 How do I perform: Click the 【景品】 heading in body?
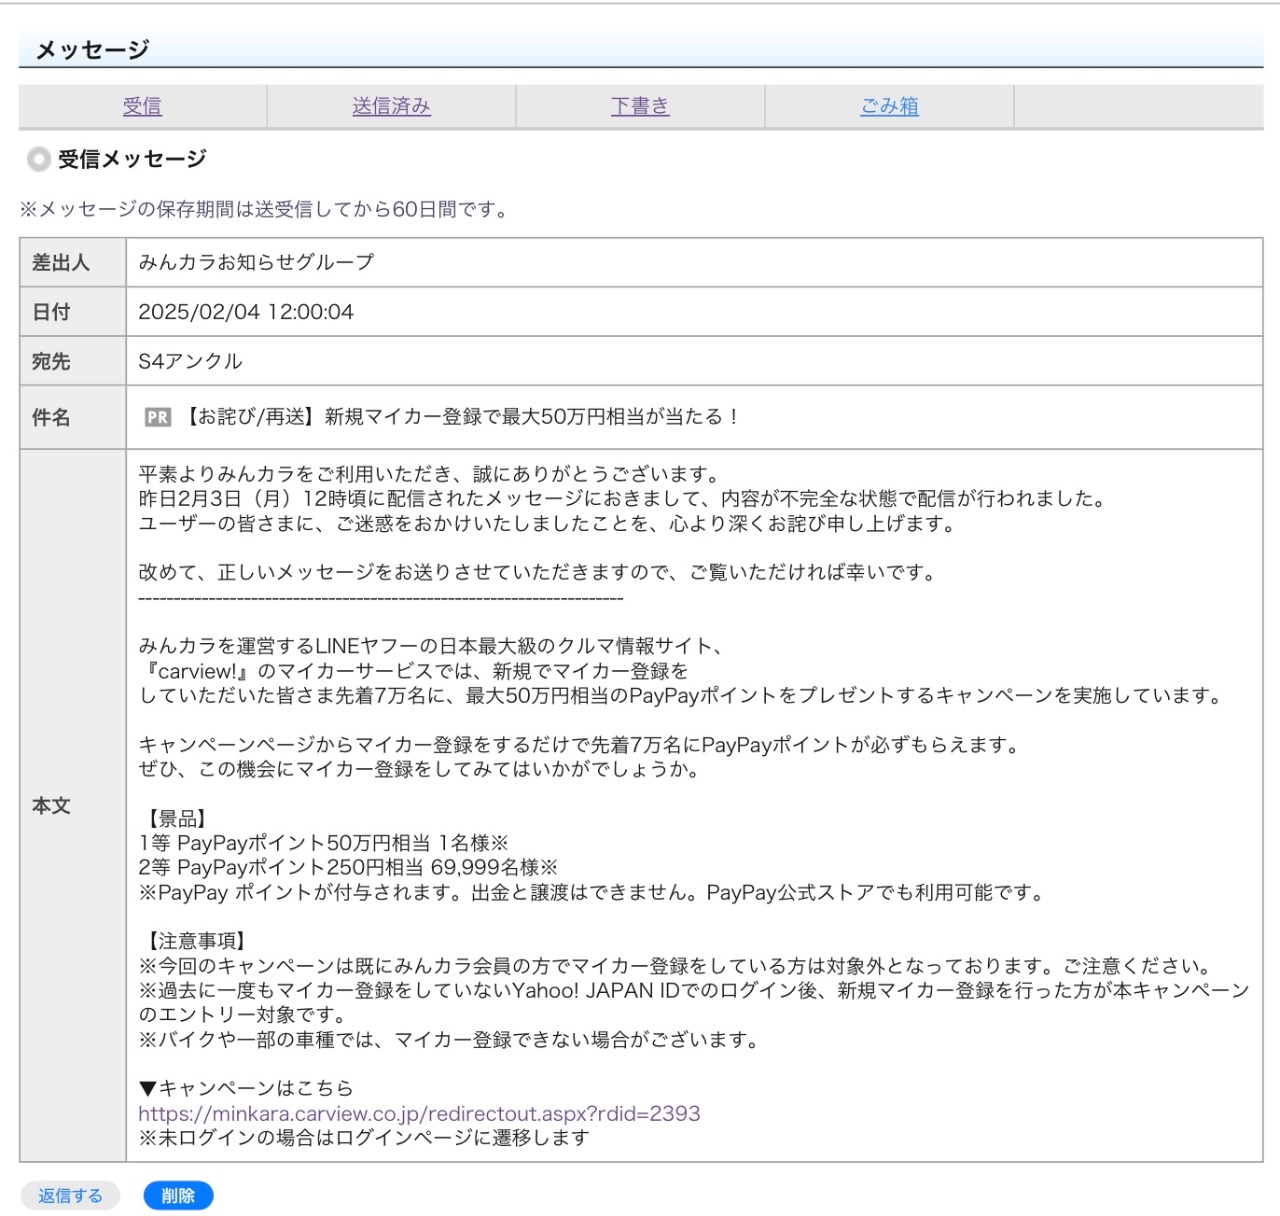pyautogui.click(x=177, y=819)
